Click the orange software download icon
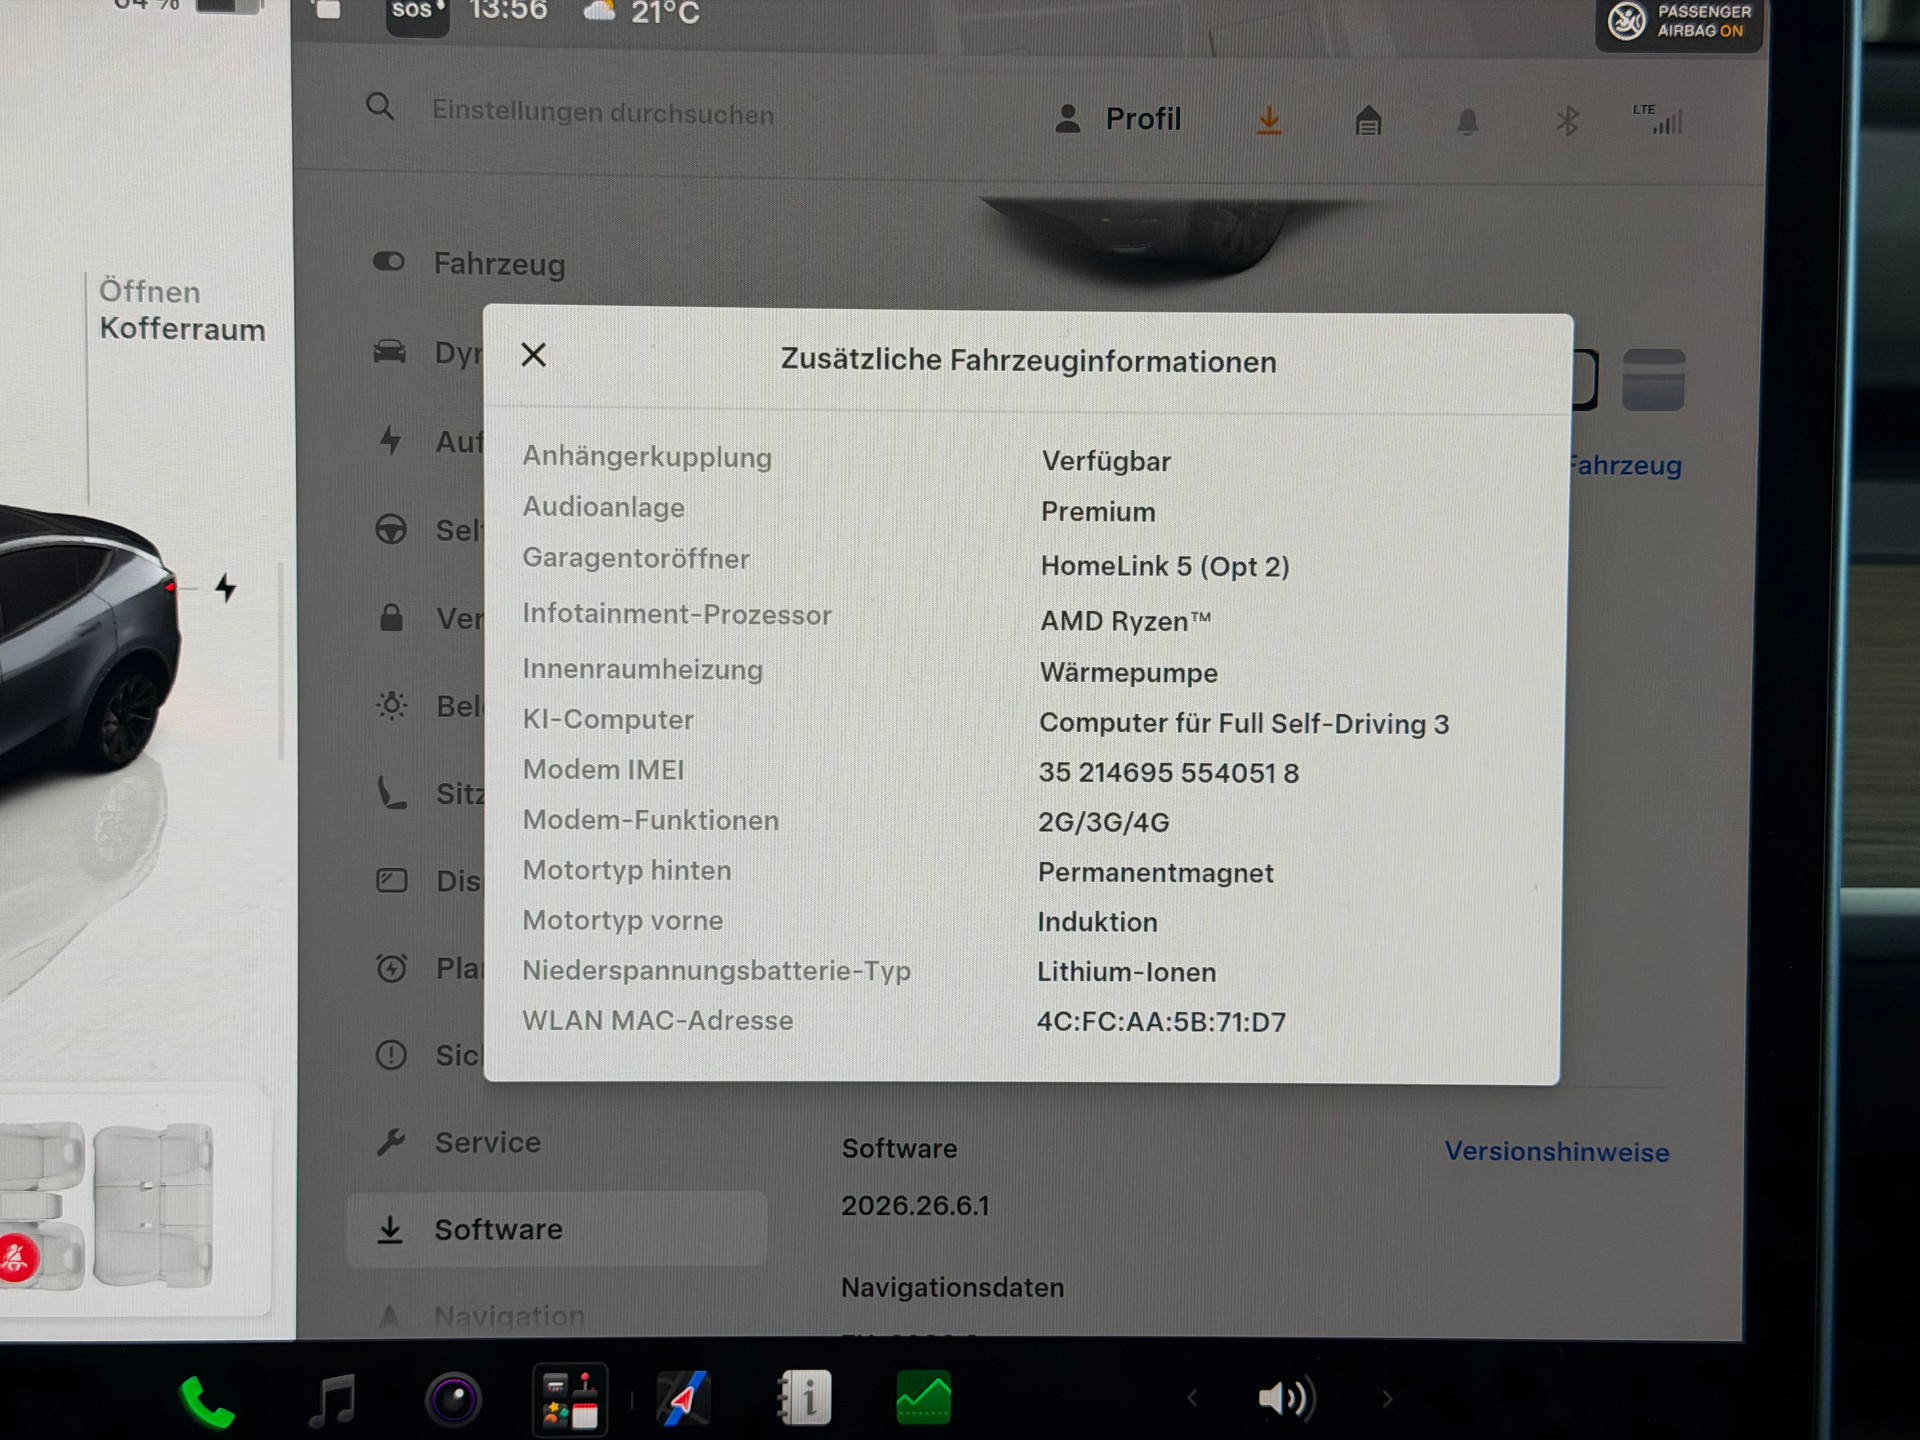The width and height of the screenshot is (1920, 1440). click(x=1269, y=121)
